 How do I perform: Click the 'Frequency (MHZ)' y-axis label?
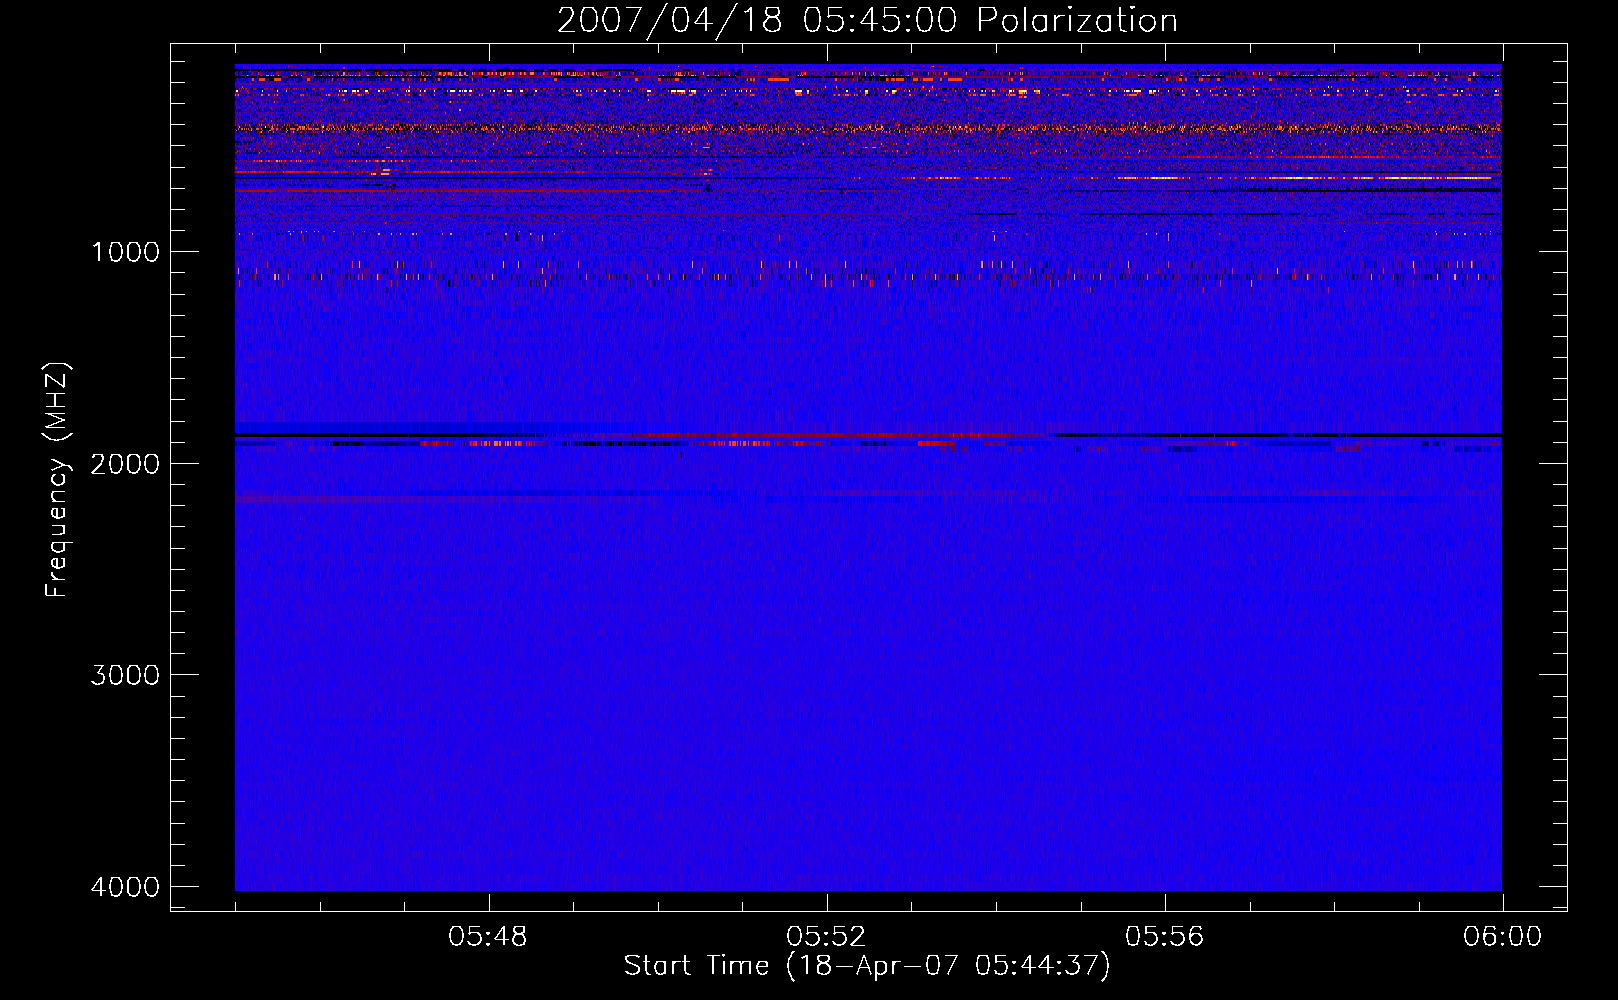(58, 480)
